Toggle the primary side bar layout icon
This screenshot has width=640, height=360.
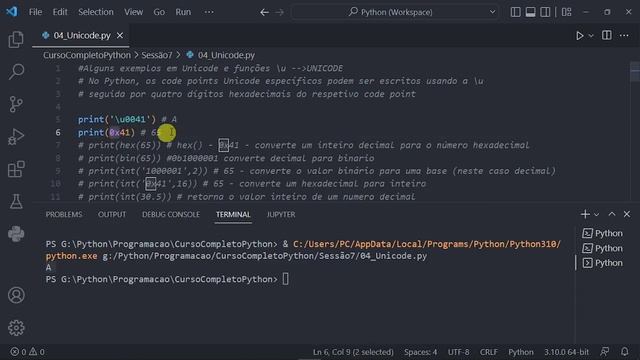point(516,12)
